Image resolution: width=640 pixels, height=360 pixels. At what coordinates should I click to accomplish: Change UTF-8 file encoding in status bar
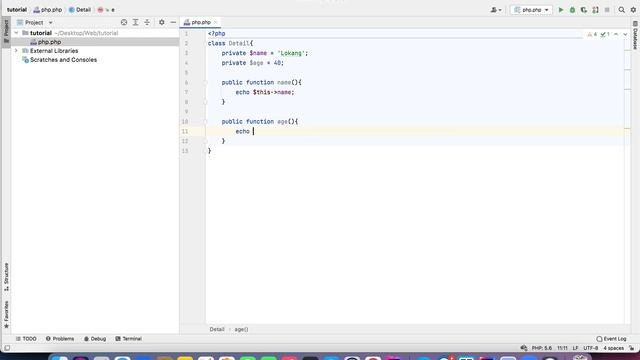click(x=591, y=348)
